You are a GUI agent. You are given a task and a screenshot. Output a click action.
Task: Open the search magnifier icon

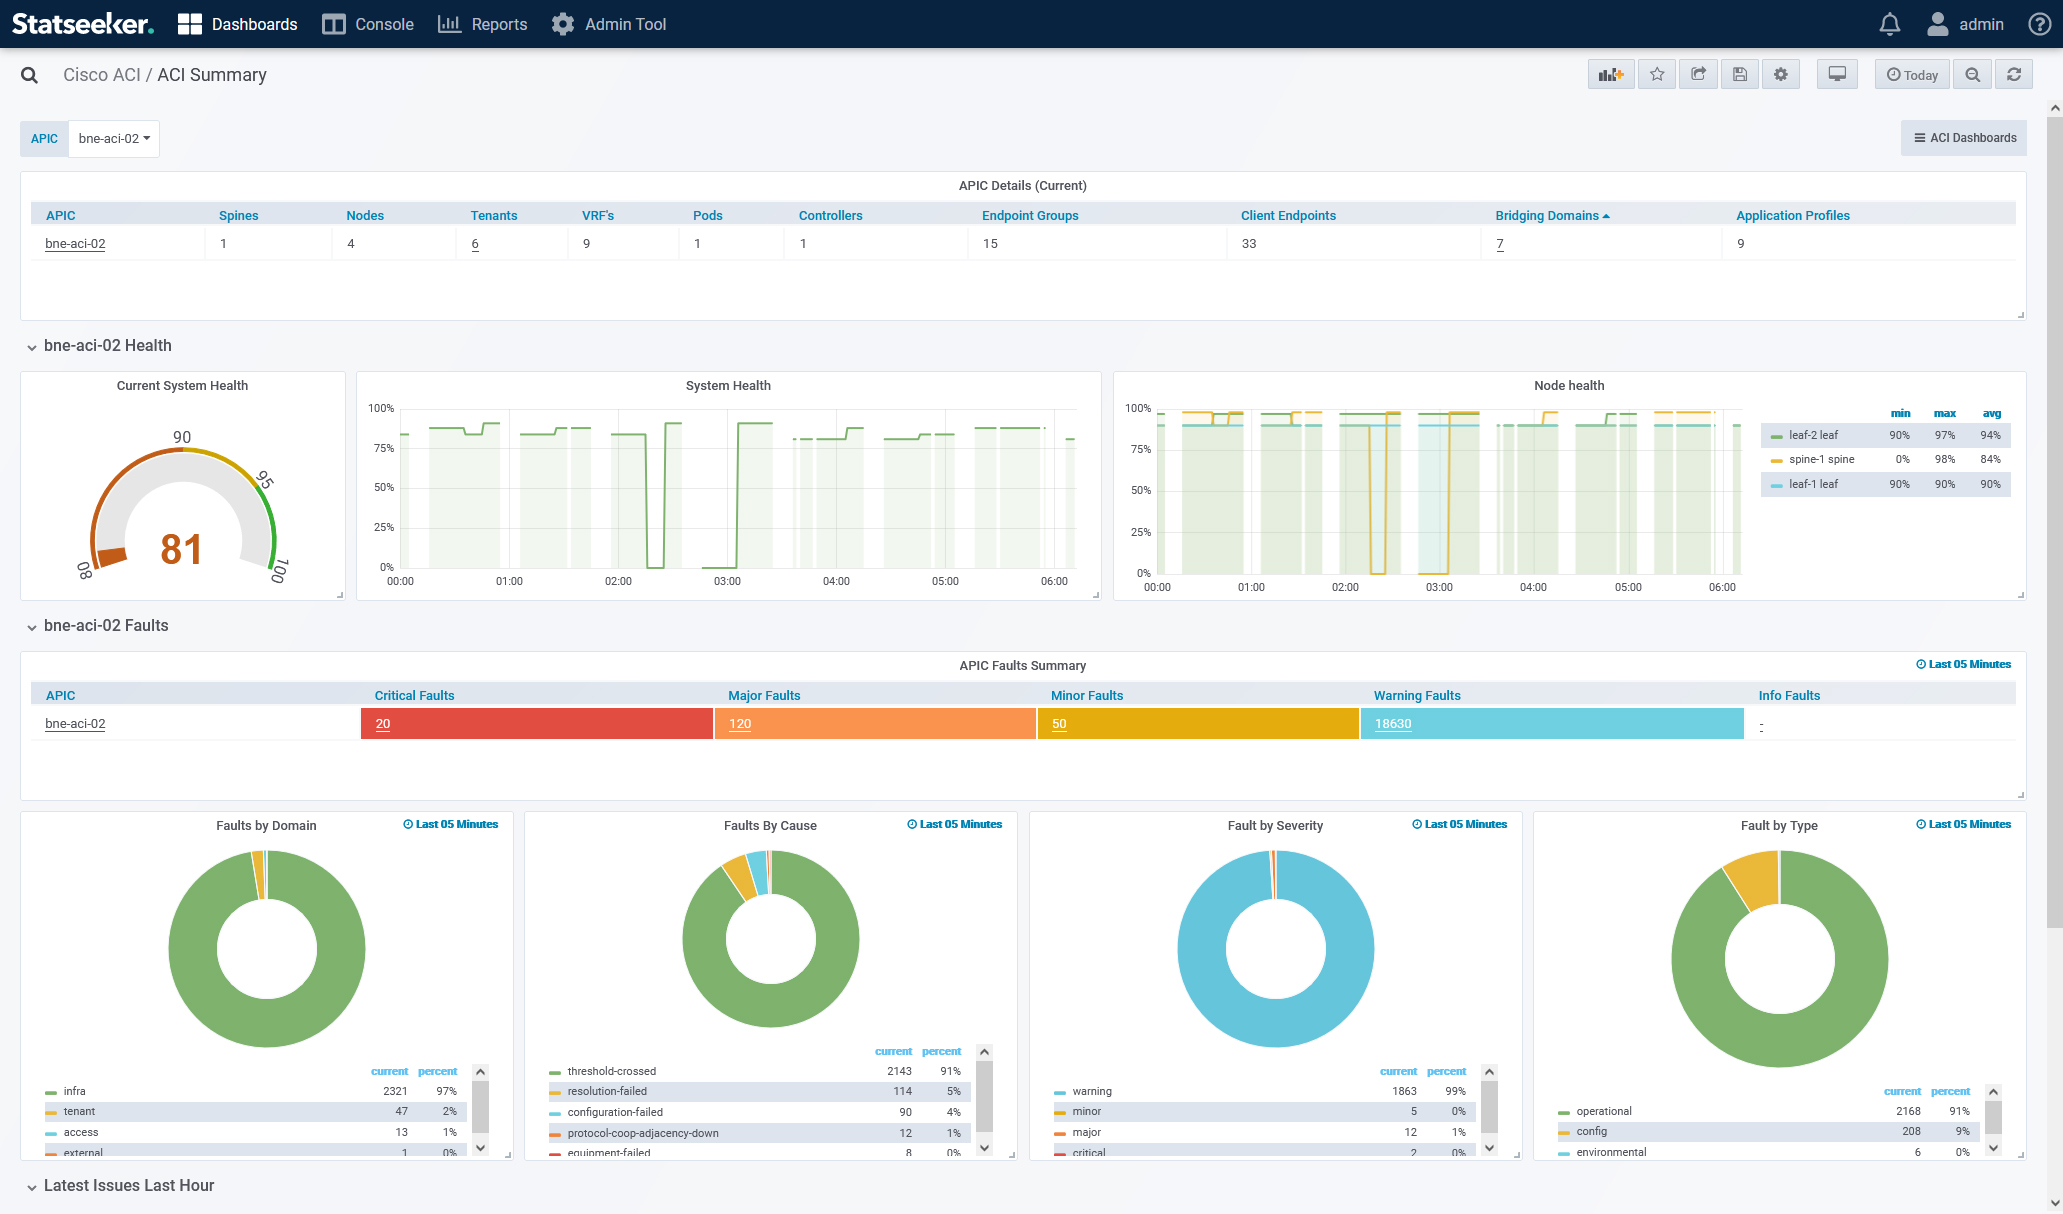[x=30, y=75]
